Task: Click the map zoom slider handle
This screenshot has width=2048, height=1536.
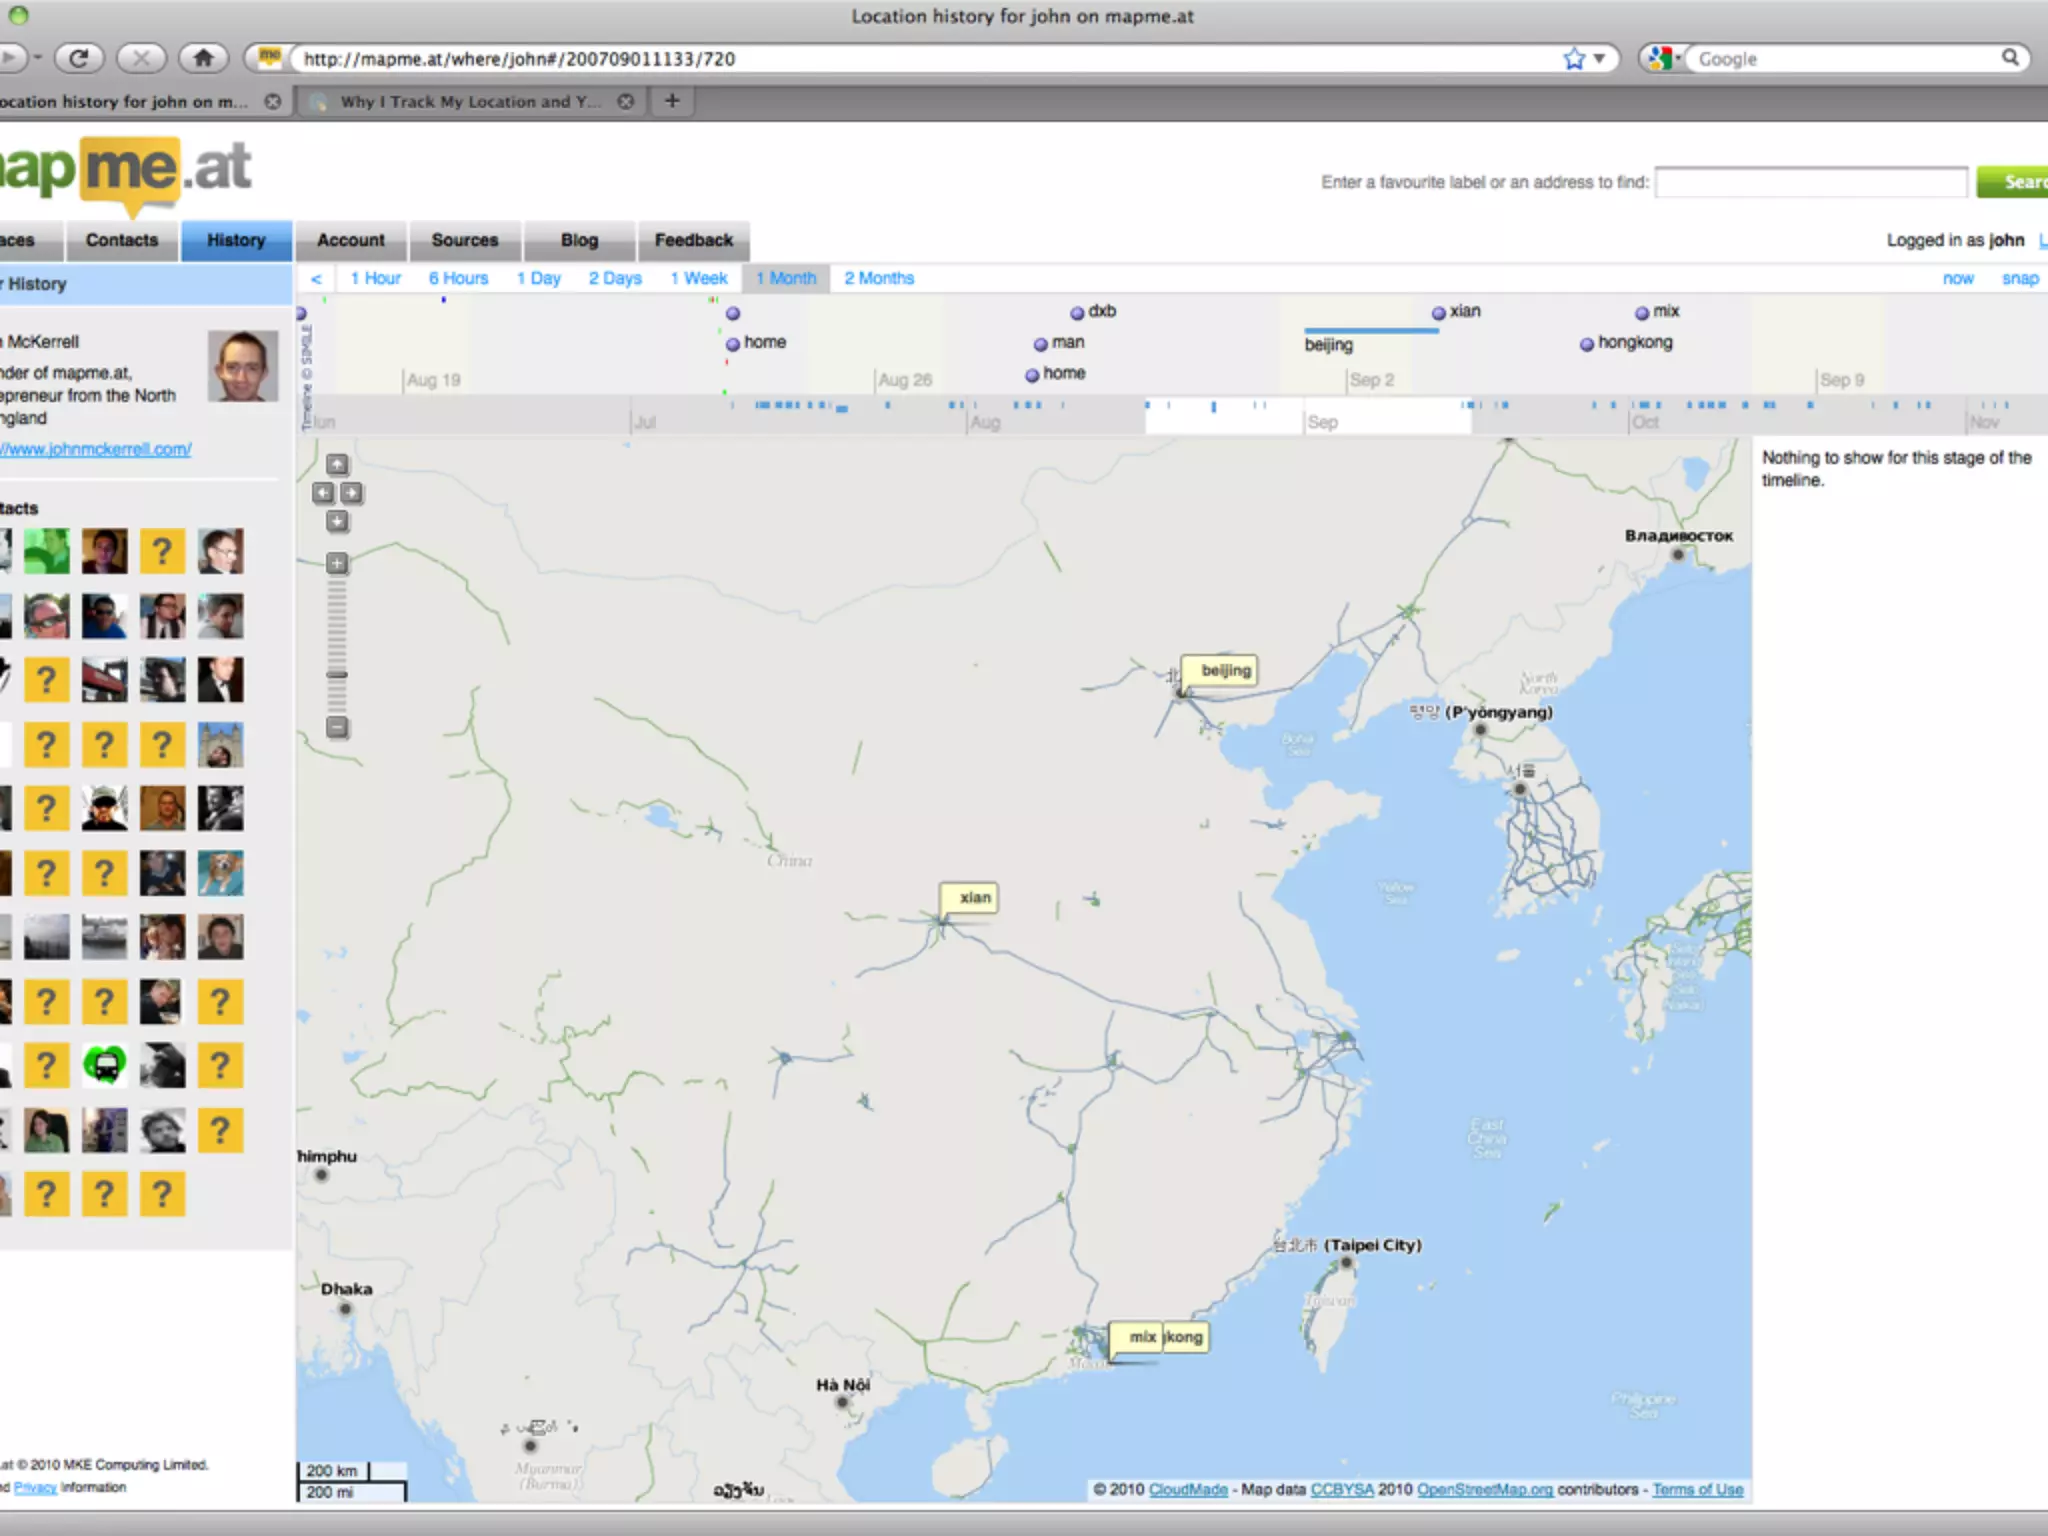Action: pos(338,674)
